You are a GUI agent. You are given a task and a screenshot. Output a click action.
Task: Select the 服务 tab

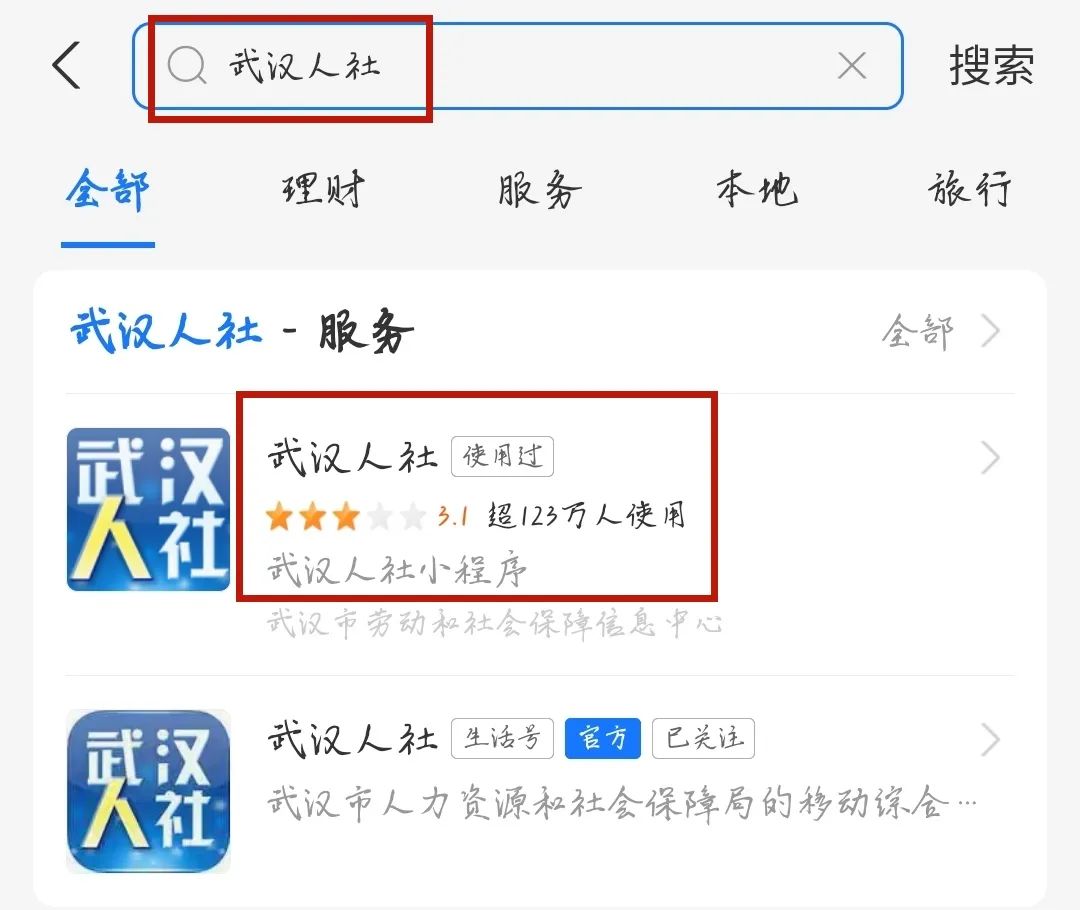click(539, 190)
